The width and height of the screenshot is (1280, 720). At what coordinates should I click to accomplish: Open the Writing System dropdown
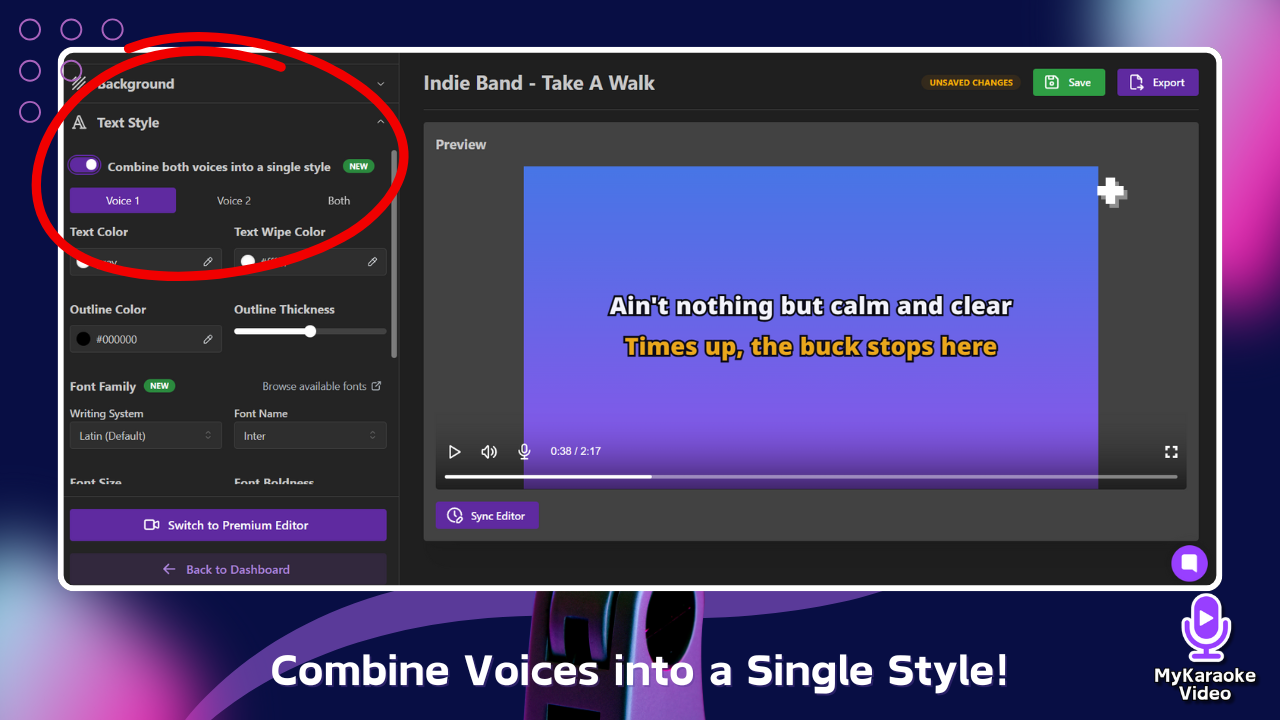click(146, 436)
